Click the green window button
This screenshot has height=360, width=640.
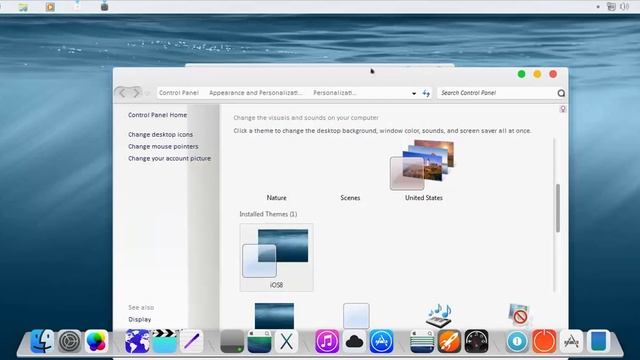521,74
